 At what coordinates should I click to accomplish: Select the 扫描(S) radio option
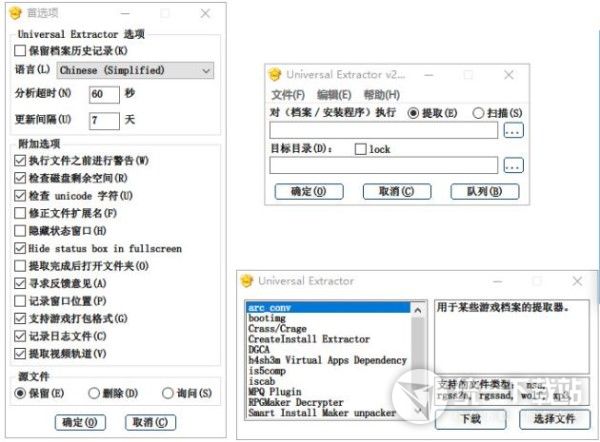[478, 113]
